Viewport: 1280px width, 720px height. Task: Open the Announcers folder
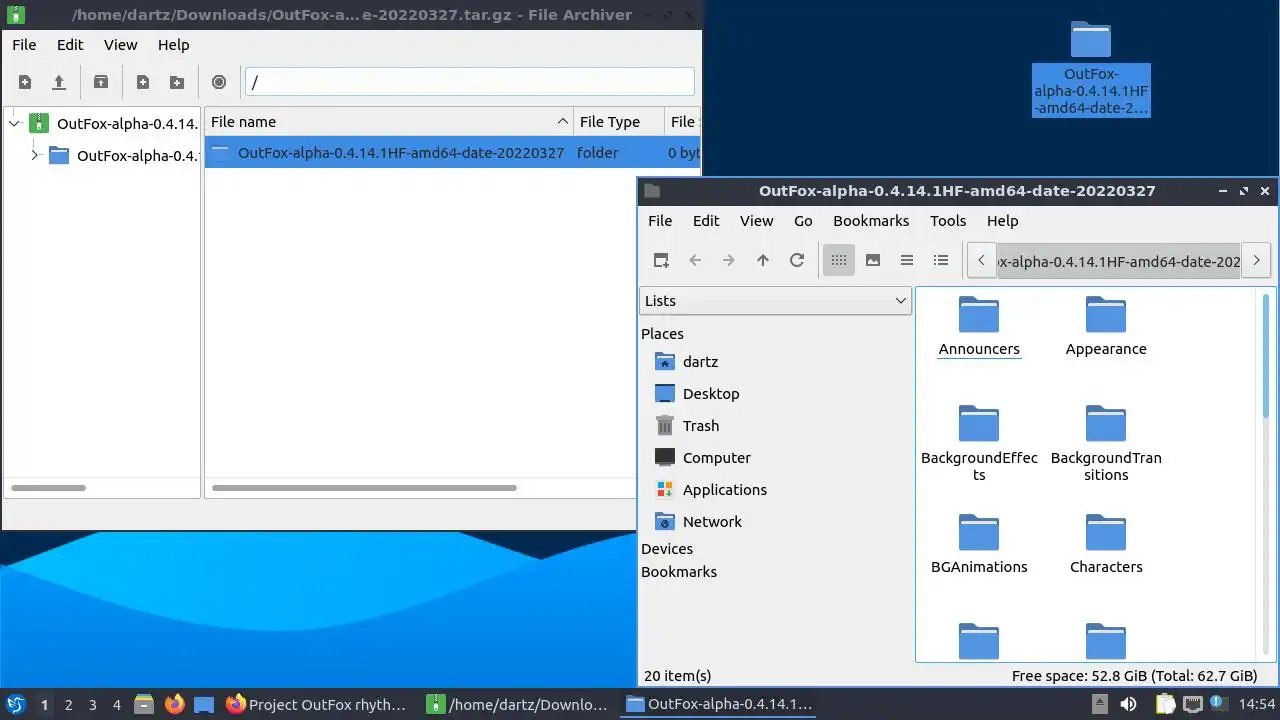(x=979, y=326)
